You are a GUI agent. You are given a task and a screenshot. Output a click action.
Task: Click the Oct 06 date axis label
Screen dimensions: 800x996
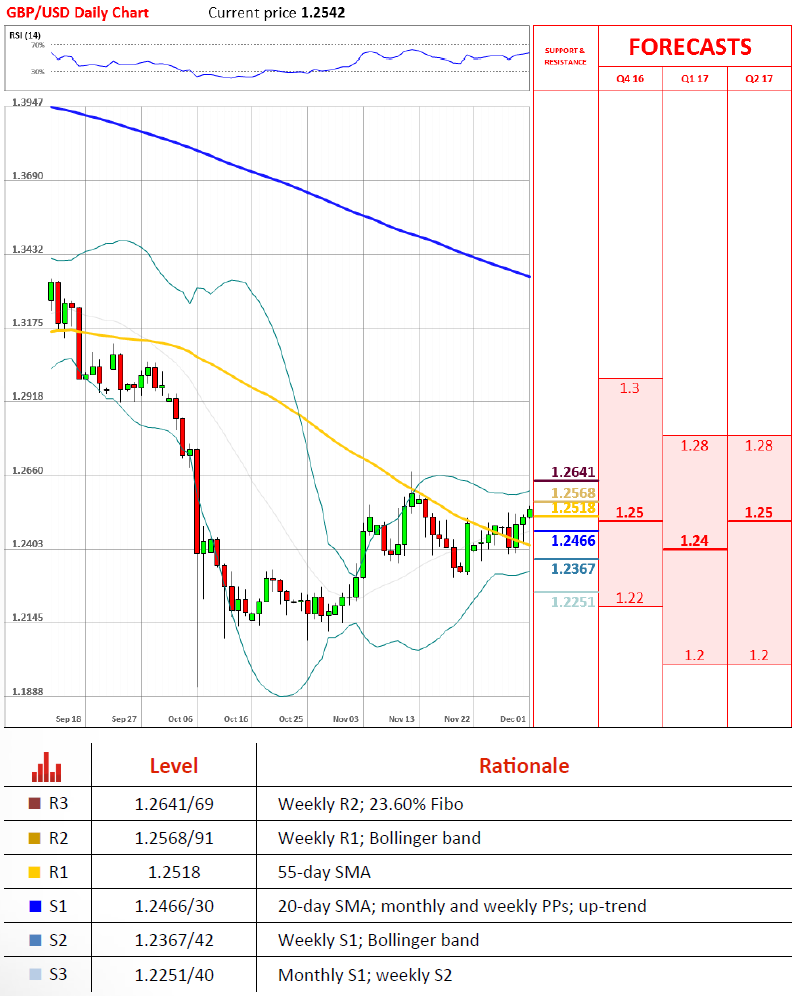[180, 719]
